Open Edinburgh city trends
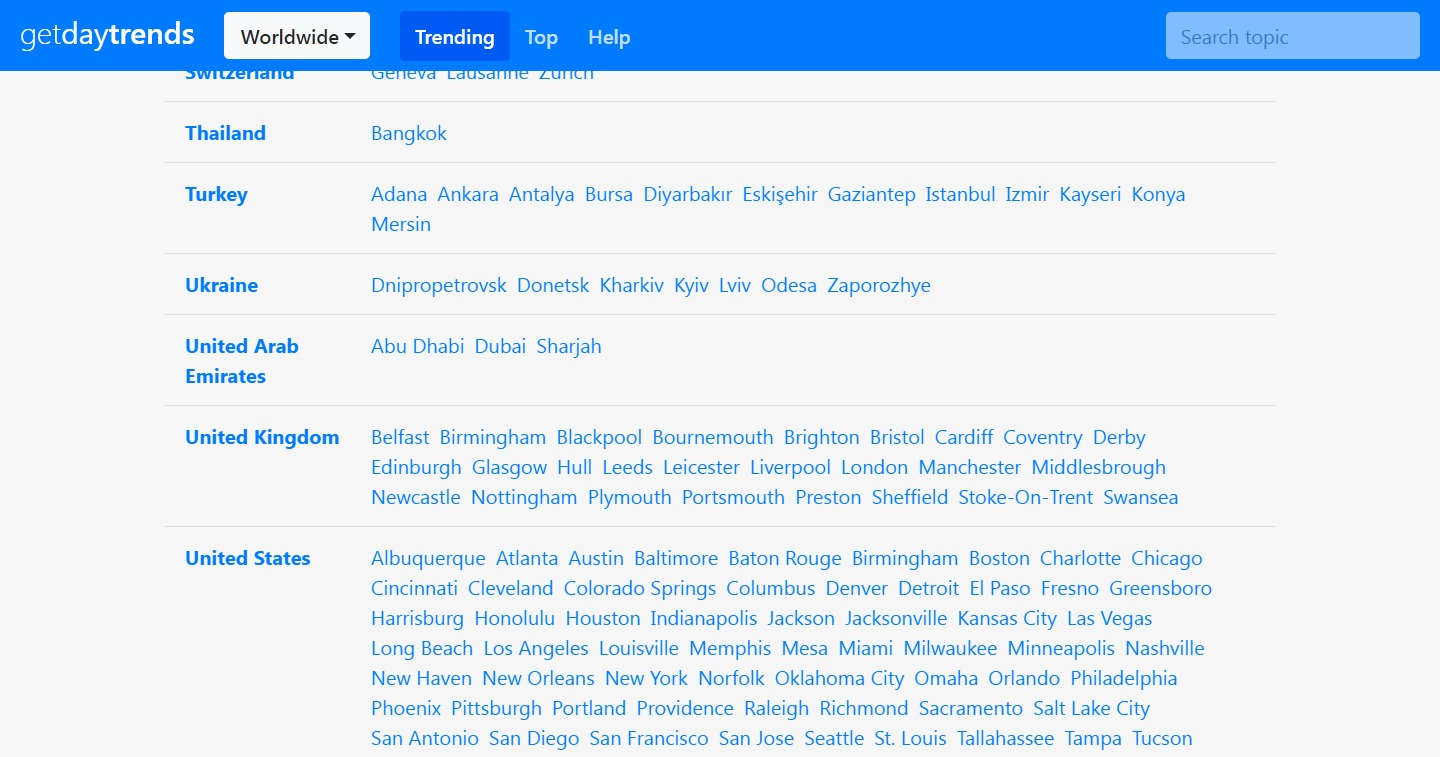Screen dimensions: 1440x757 [x=416, y=467]
